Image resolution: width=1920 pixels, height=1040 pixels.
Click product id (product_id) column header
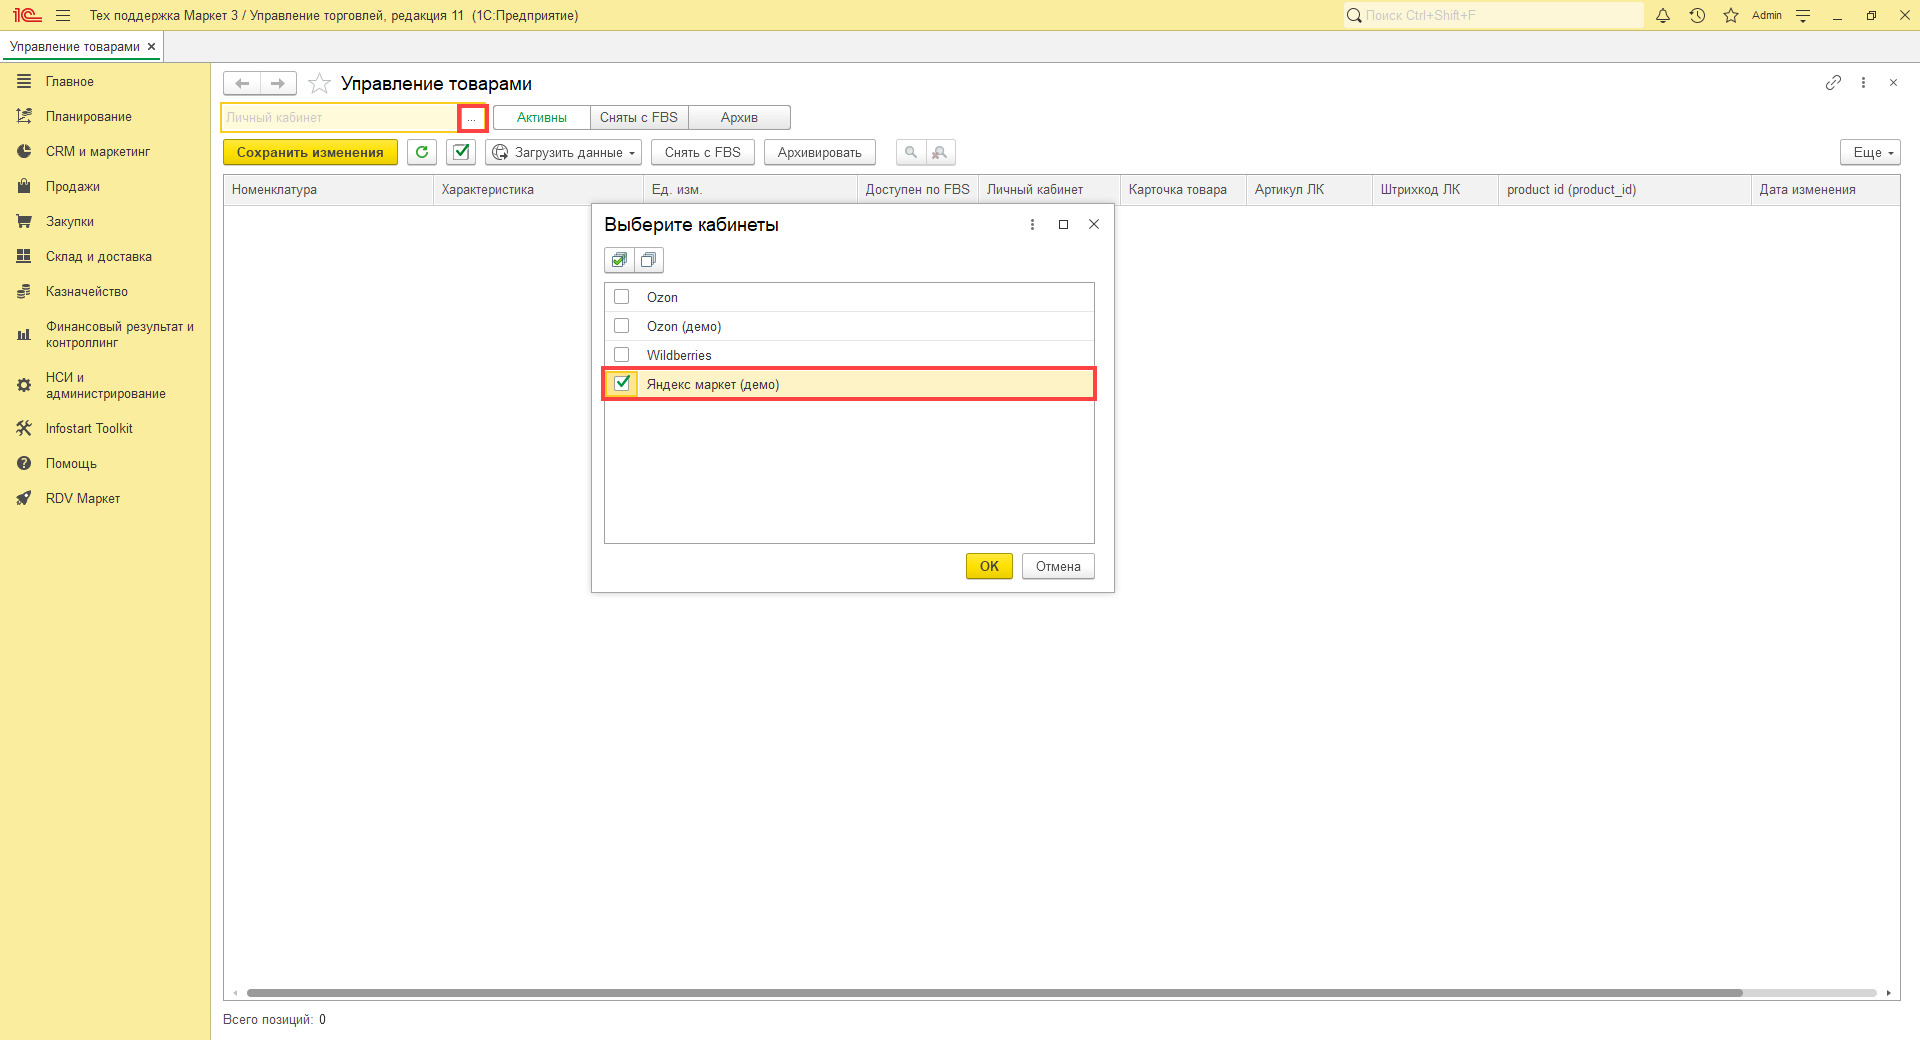tap(1625, 190)
